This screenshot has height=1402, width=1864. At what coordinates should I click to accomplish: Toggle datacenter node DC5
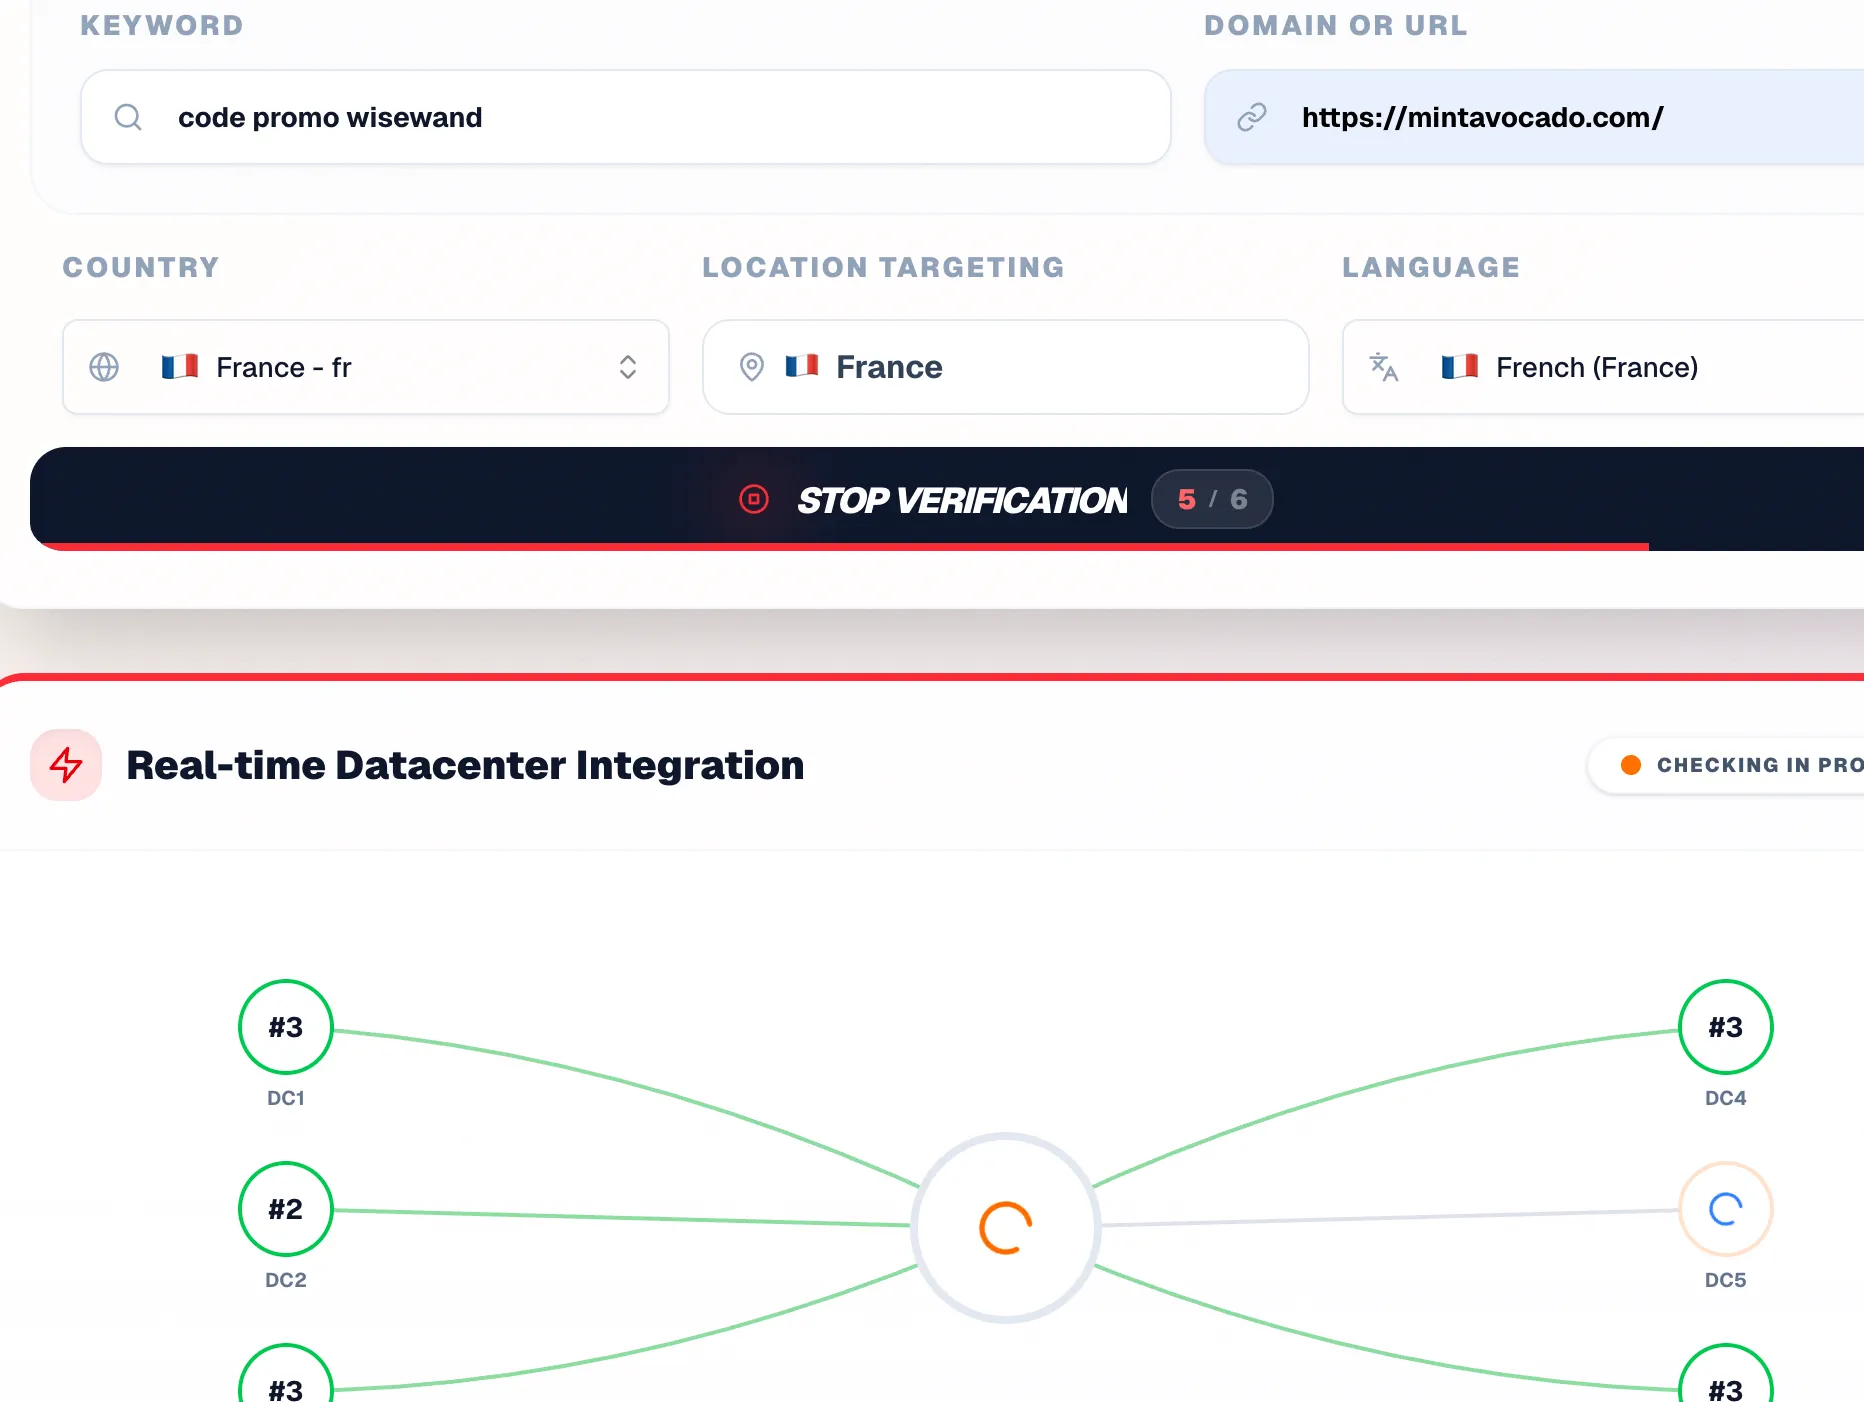coord(1725,1209)
